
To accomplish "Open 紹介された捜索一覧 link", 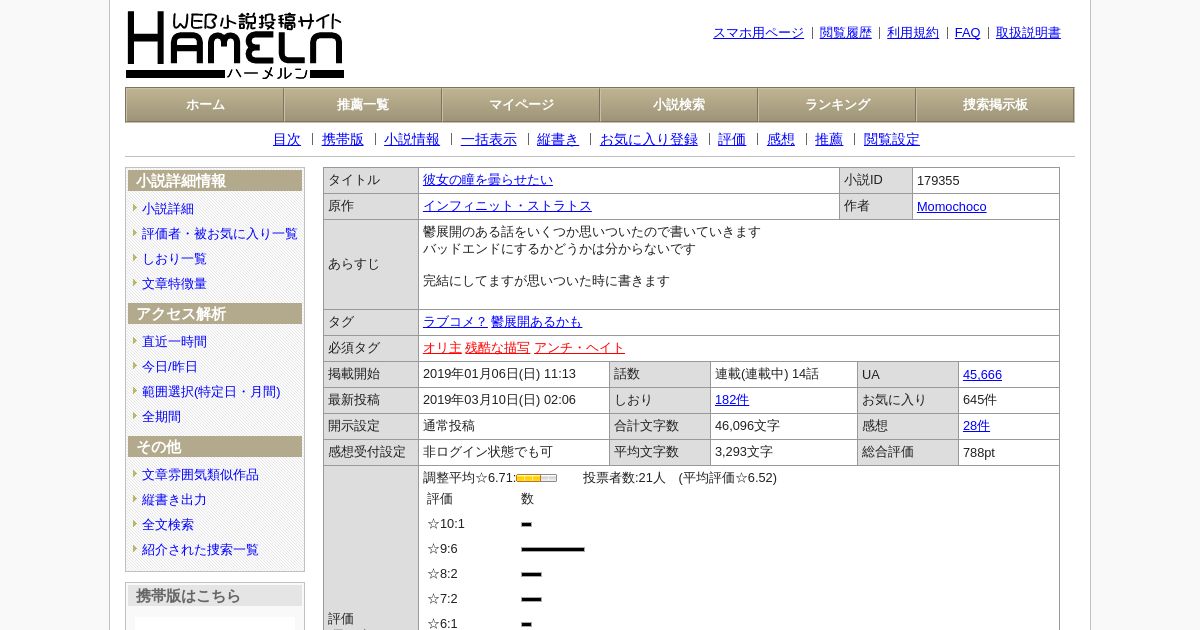I will click(x=200, y=550).
